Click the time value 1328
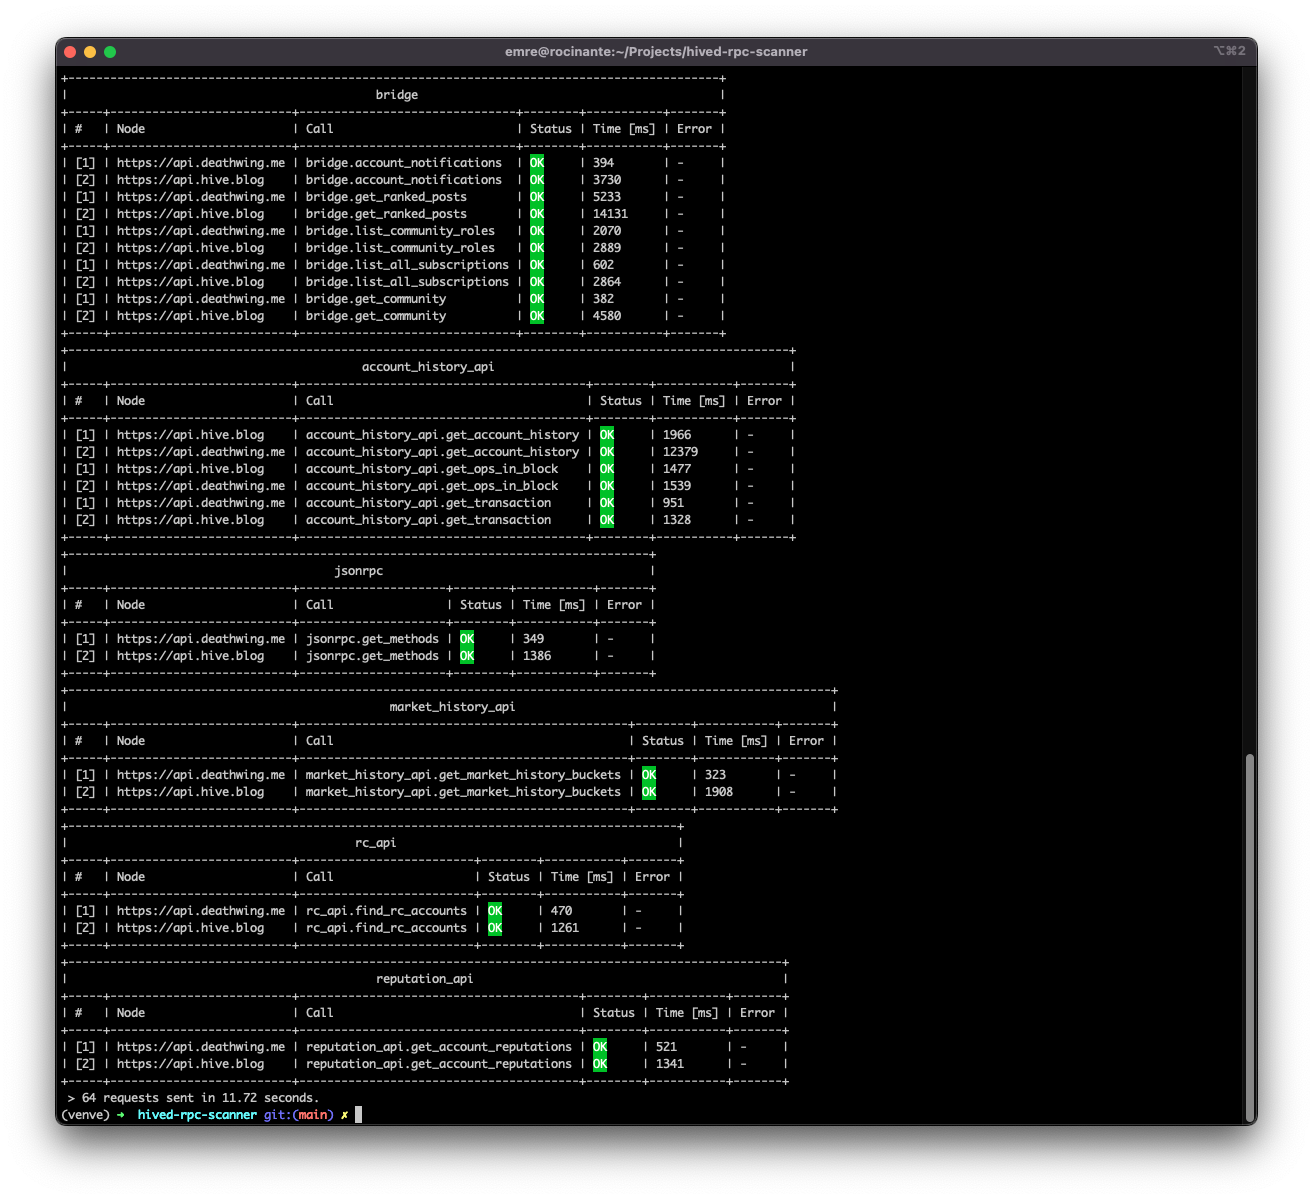 [x=677, y=520]
